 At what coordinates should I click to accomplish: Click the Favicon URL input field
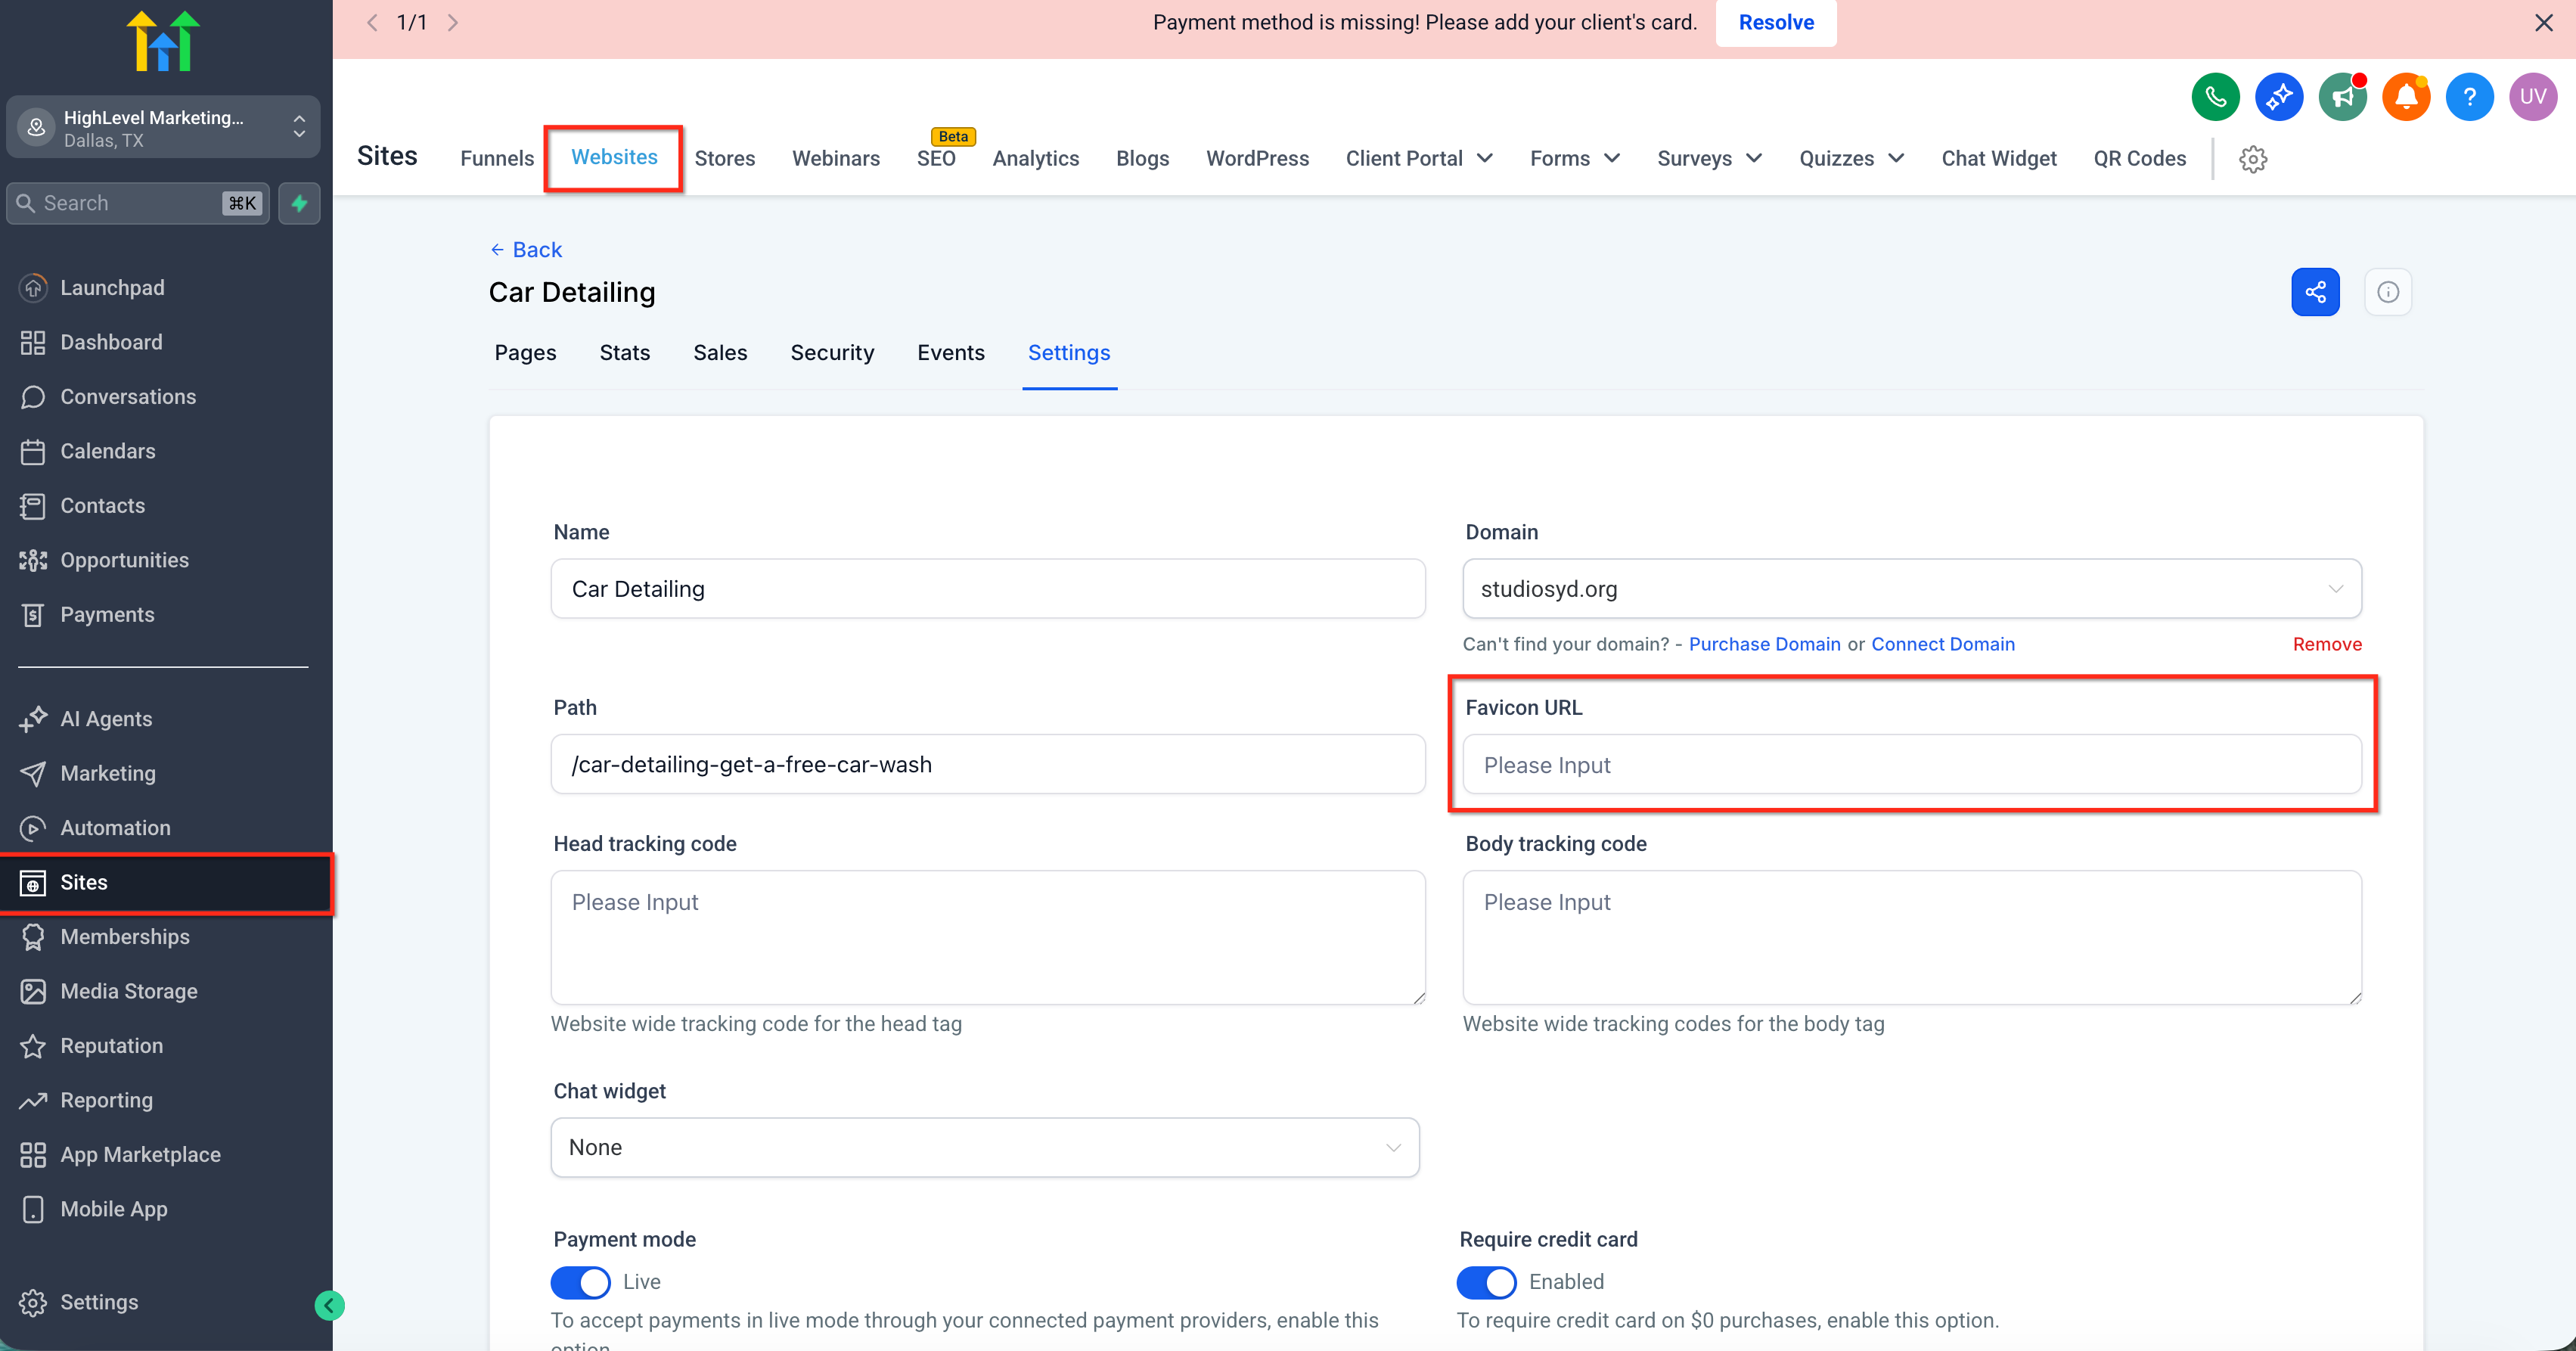click(1911, 765)
